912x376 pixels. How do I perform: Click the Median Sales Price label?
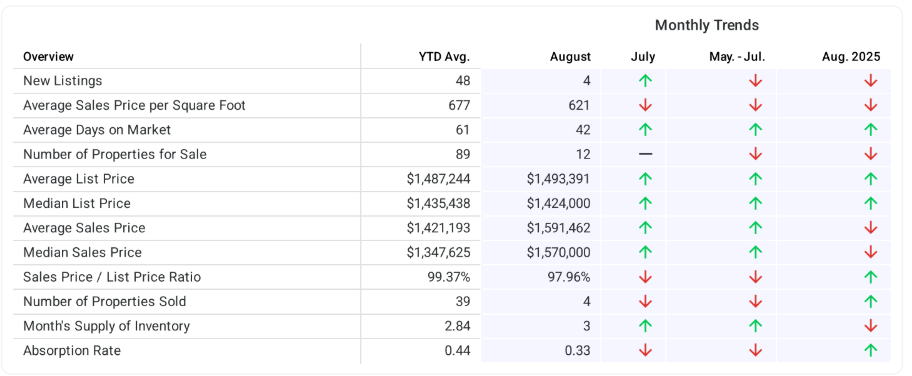(83, 252)
